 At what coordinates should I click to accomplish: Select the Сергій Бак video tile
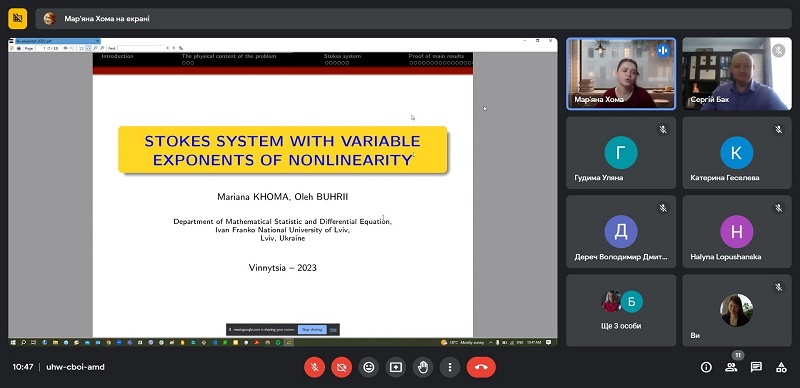tap(737, 74)
